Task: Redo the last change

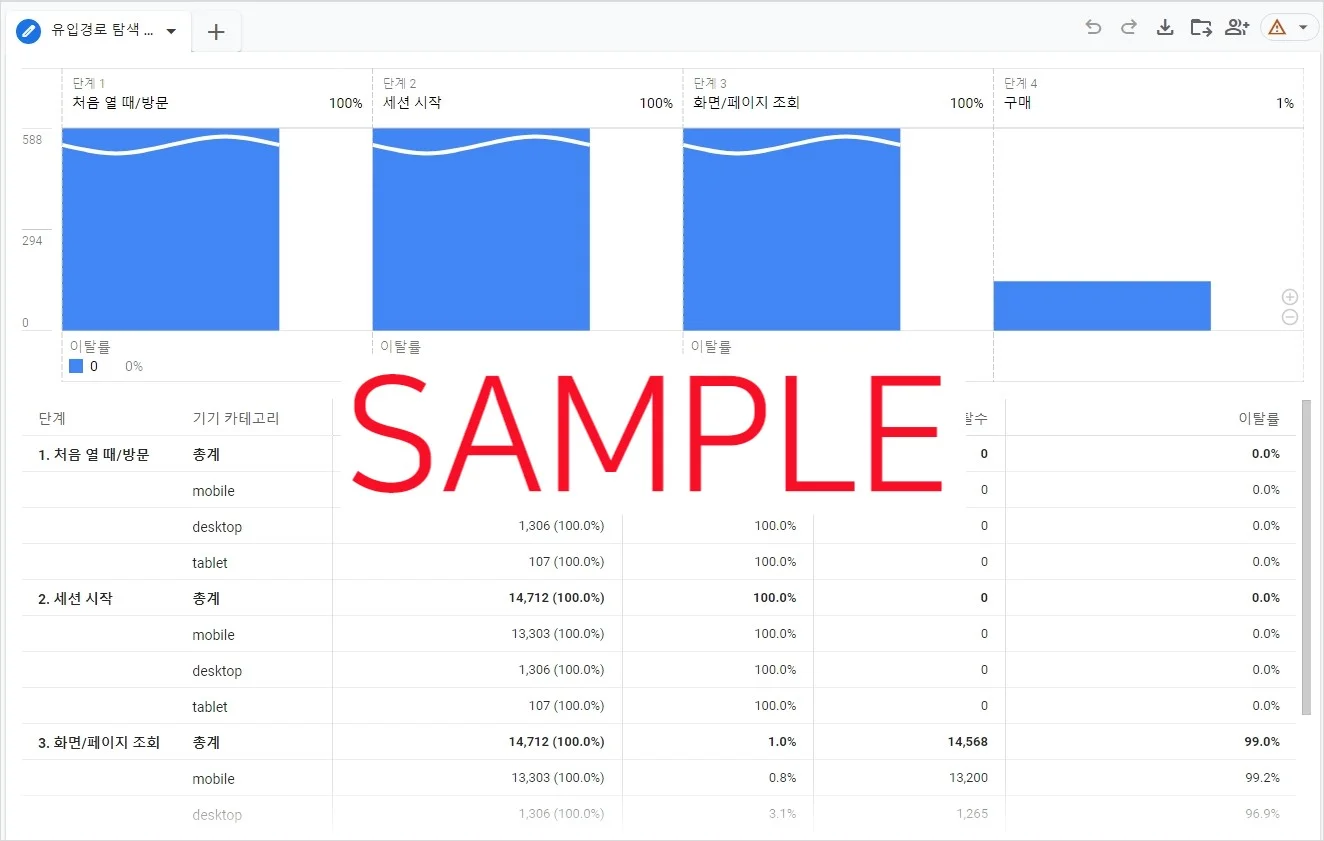Action: [1129, 27]
